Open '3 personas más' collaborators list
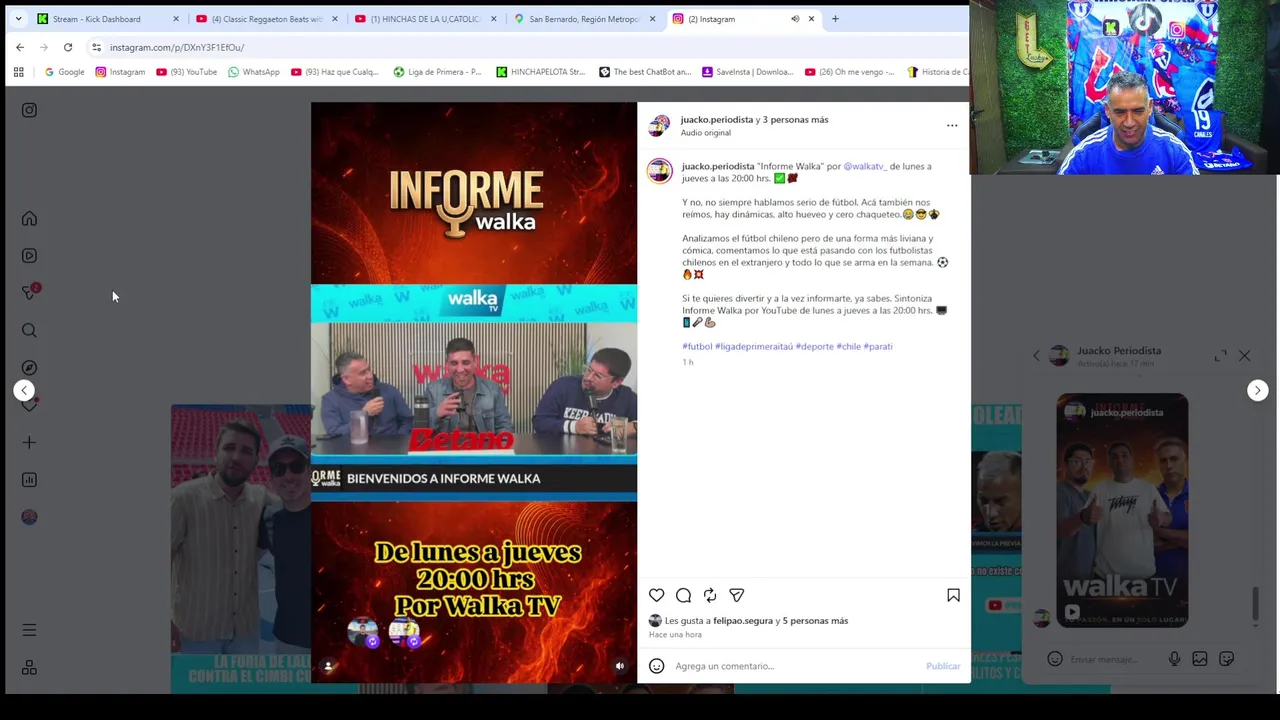The image size is (1280, 720). pos(796,120)
